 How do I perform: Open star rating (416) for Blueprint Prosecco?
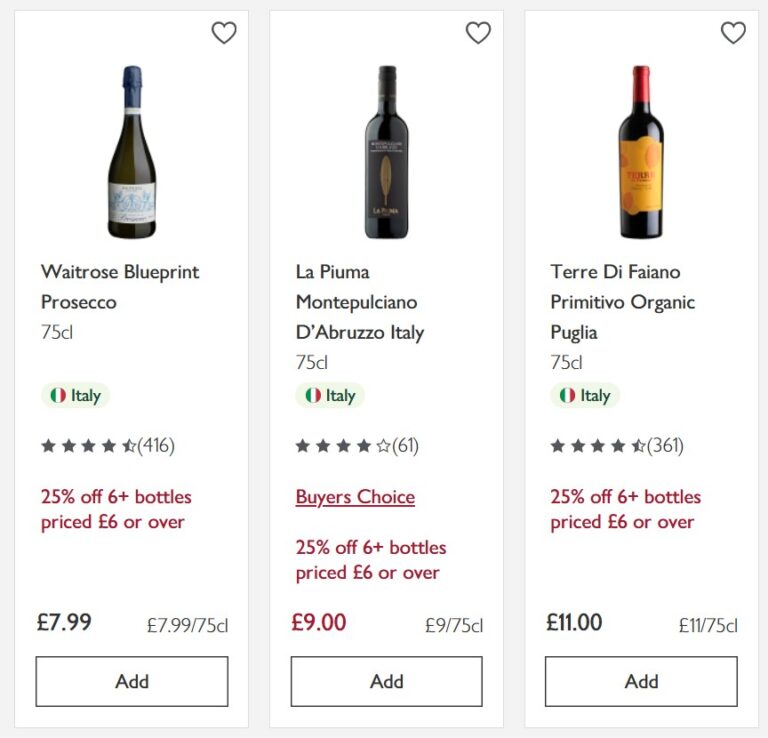coord(108,446)
